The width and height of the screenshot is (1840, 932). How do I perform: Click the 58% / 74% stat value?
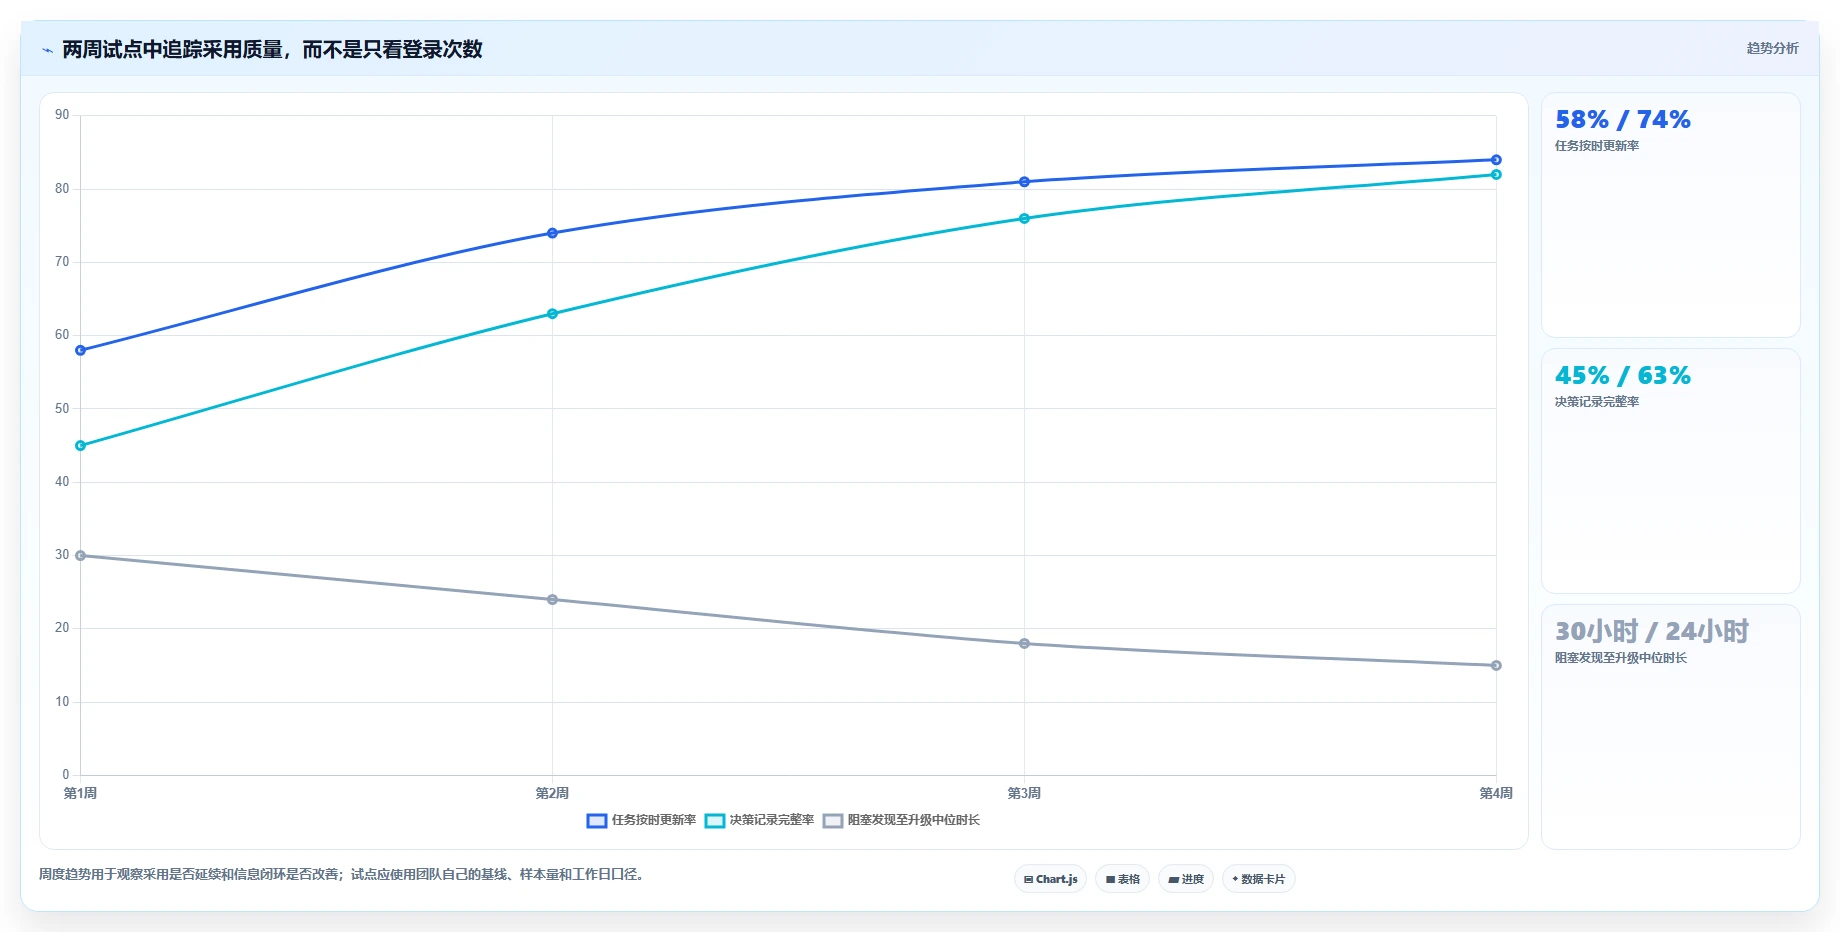1622,120
